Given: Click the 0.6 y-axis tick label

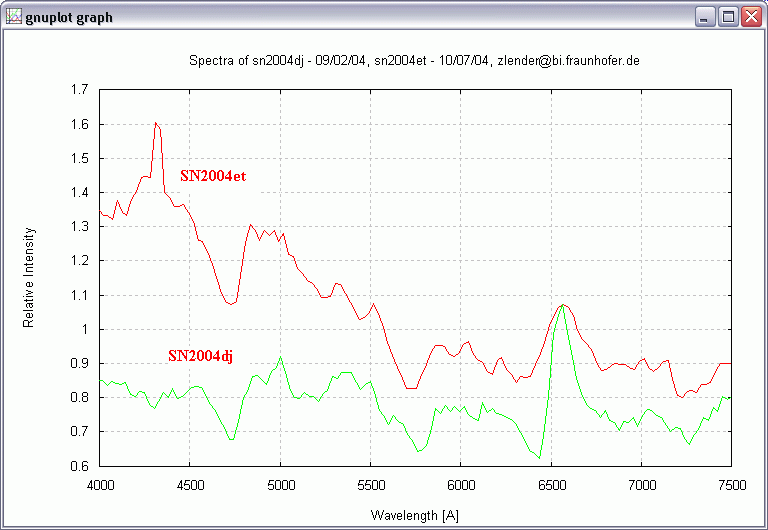Looking at the screenshot, I should [x=80, y=466].
